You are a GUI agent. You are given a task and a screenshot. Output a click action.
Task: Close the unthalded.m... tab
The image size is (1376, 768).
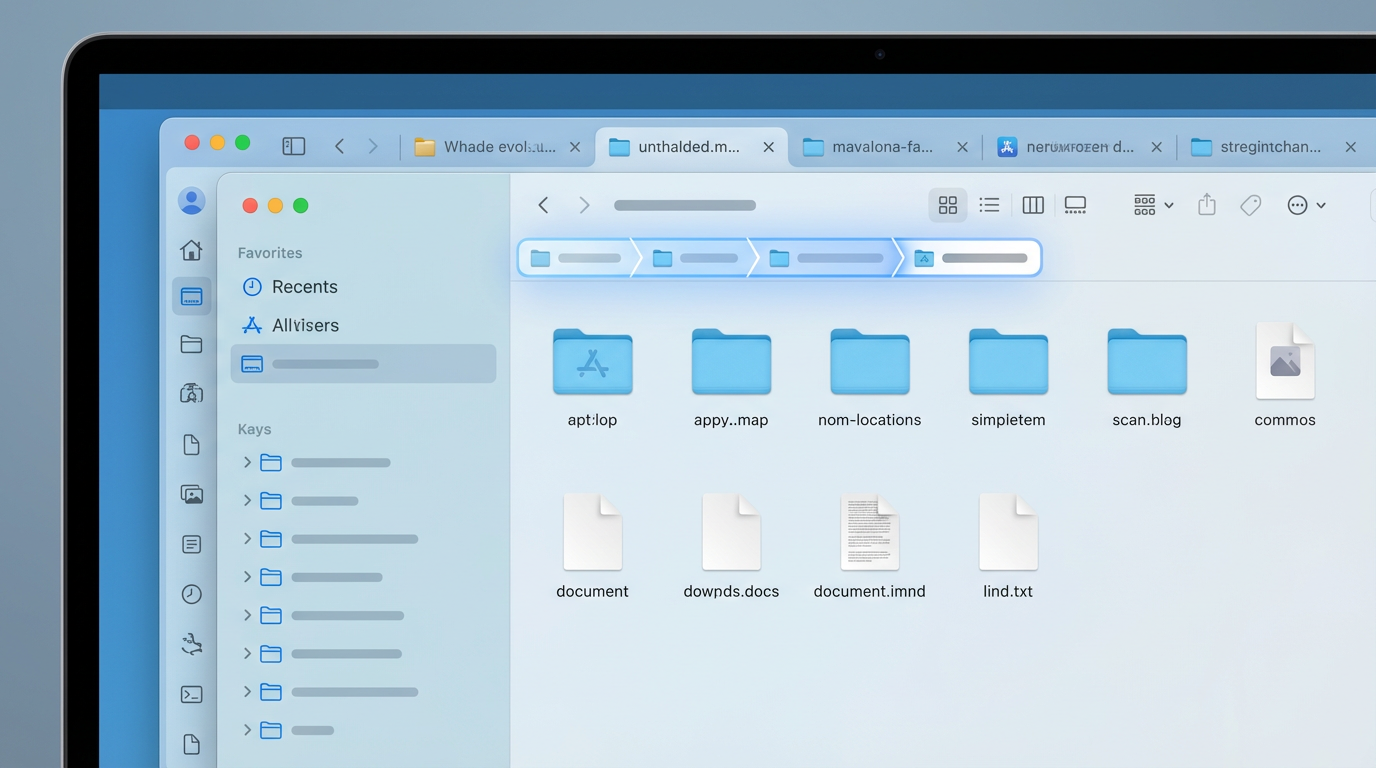point(768,147)
